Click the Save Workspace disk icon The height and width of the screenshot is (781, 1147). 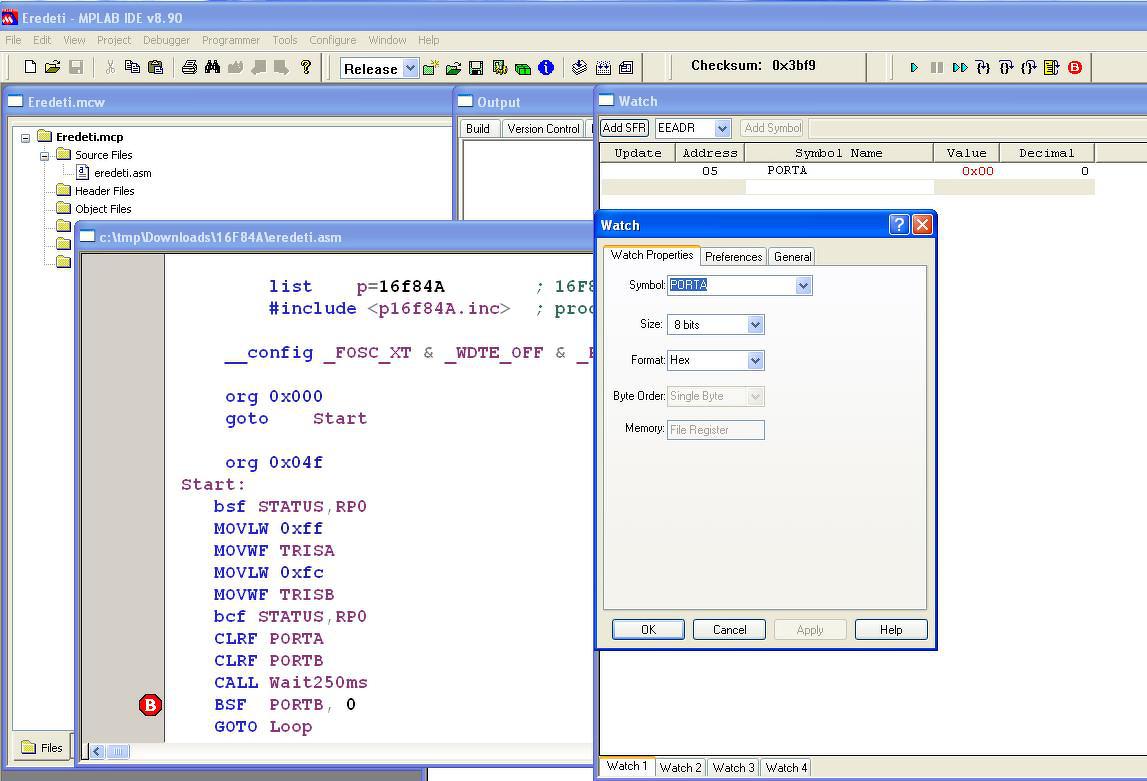coord(476,68)
